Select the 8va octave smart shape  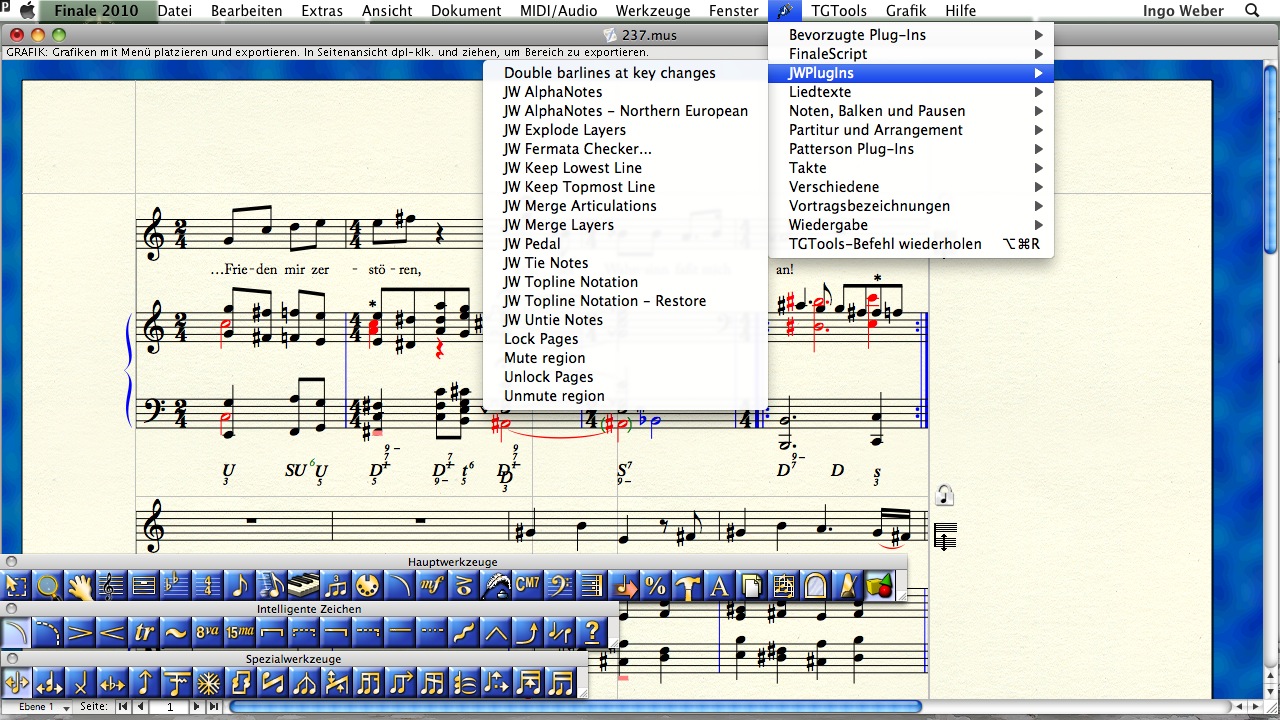coord(207,632)
